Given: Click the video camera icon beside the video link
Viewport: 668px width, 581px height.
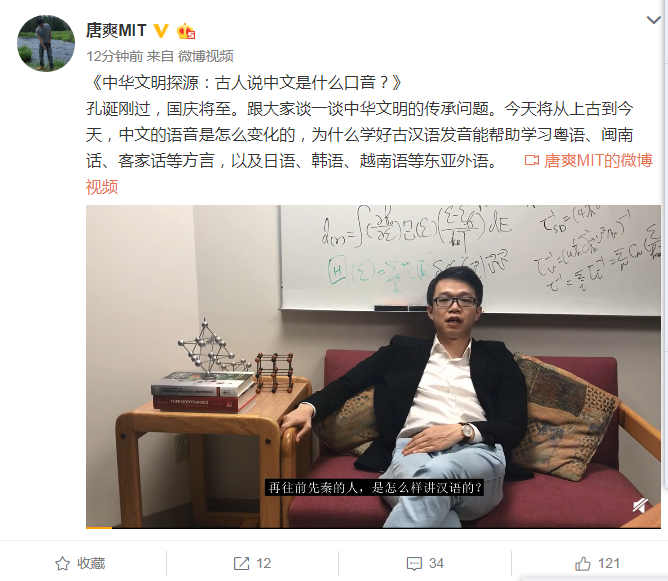Looking at the screenshot, I should tap(532, 161).
